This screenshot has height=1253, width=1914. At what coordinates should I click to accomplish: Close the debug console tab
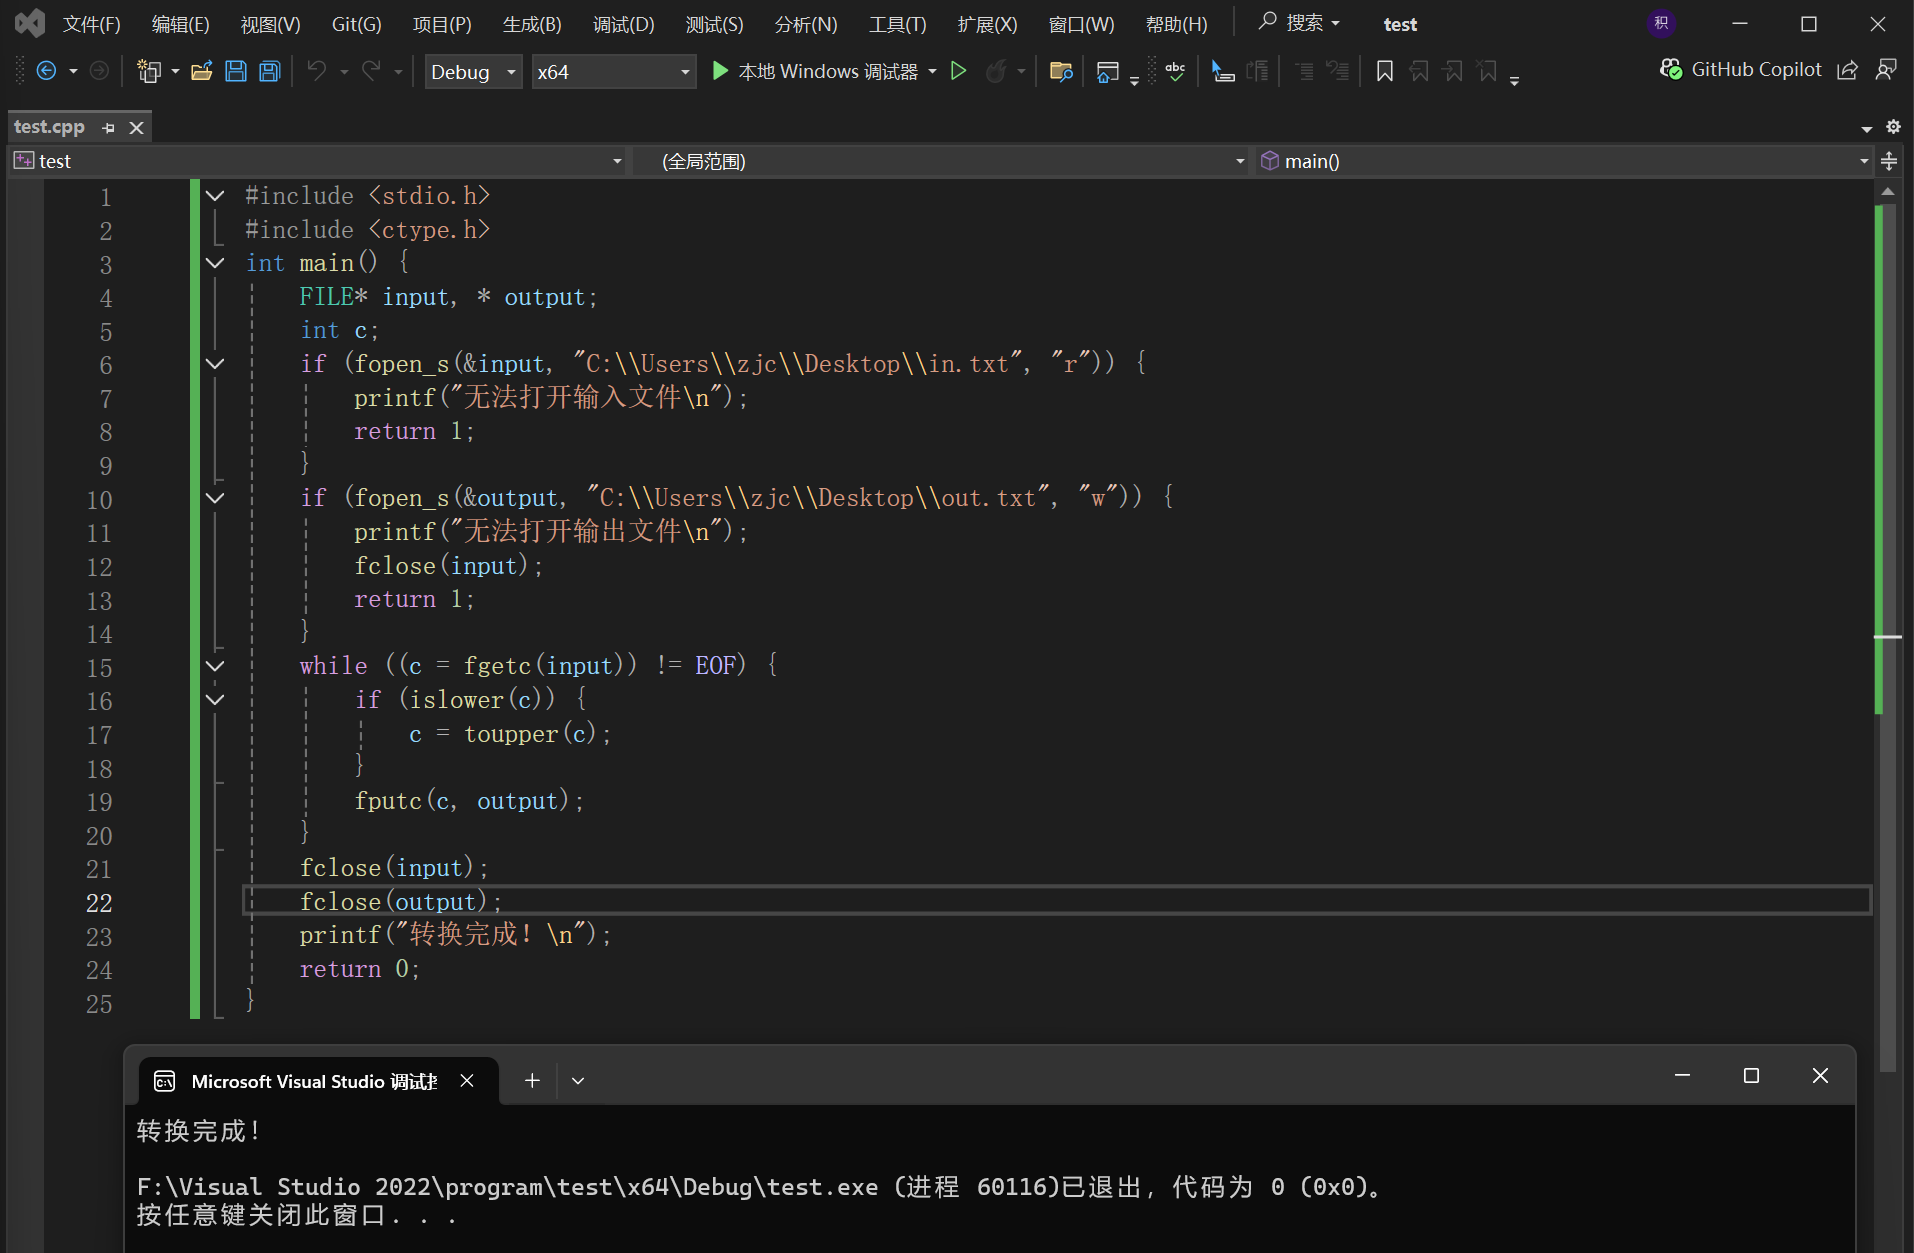point(467,1081)
